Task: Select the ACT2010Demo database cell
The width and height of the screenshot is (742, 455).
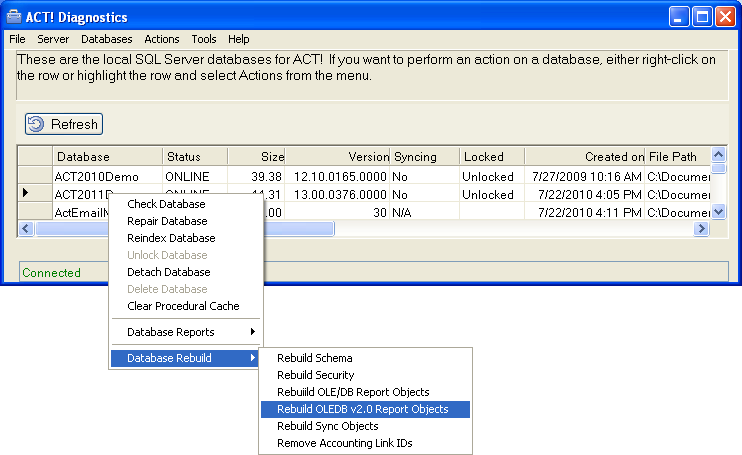Action: (x=107, y=176)
